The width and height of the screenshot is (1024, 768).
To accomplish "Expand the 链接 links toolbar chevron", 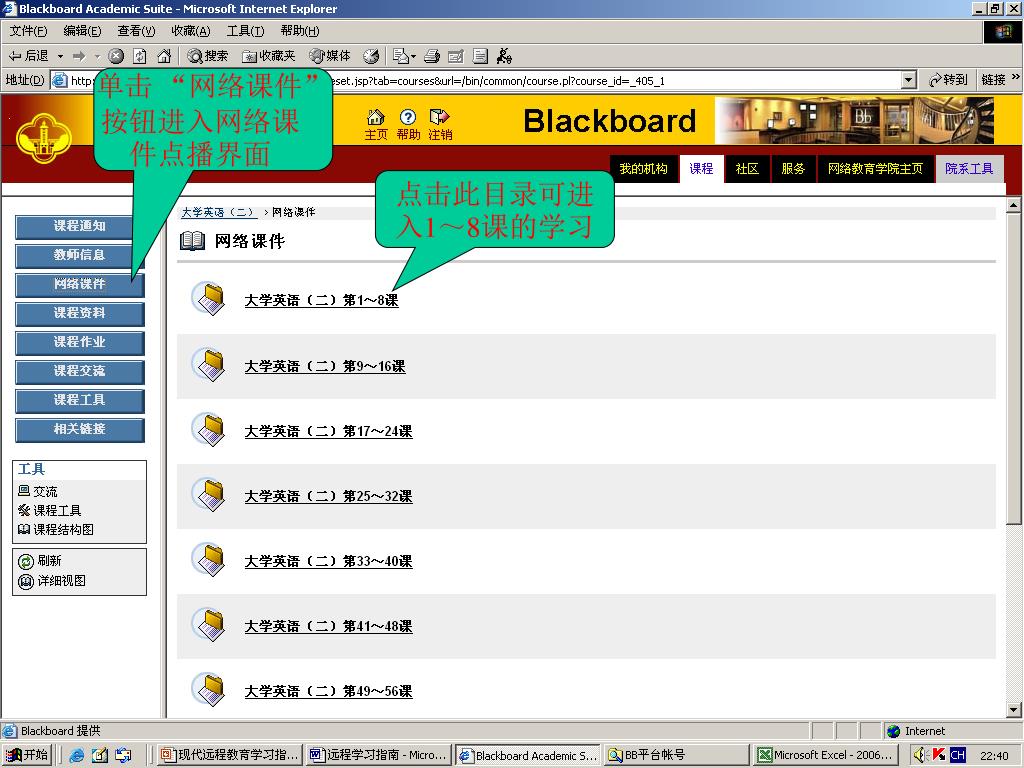I will point(1016,77).
